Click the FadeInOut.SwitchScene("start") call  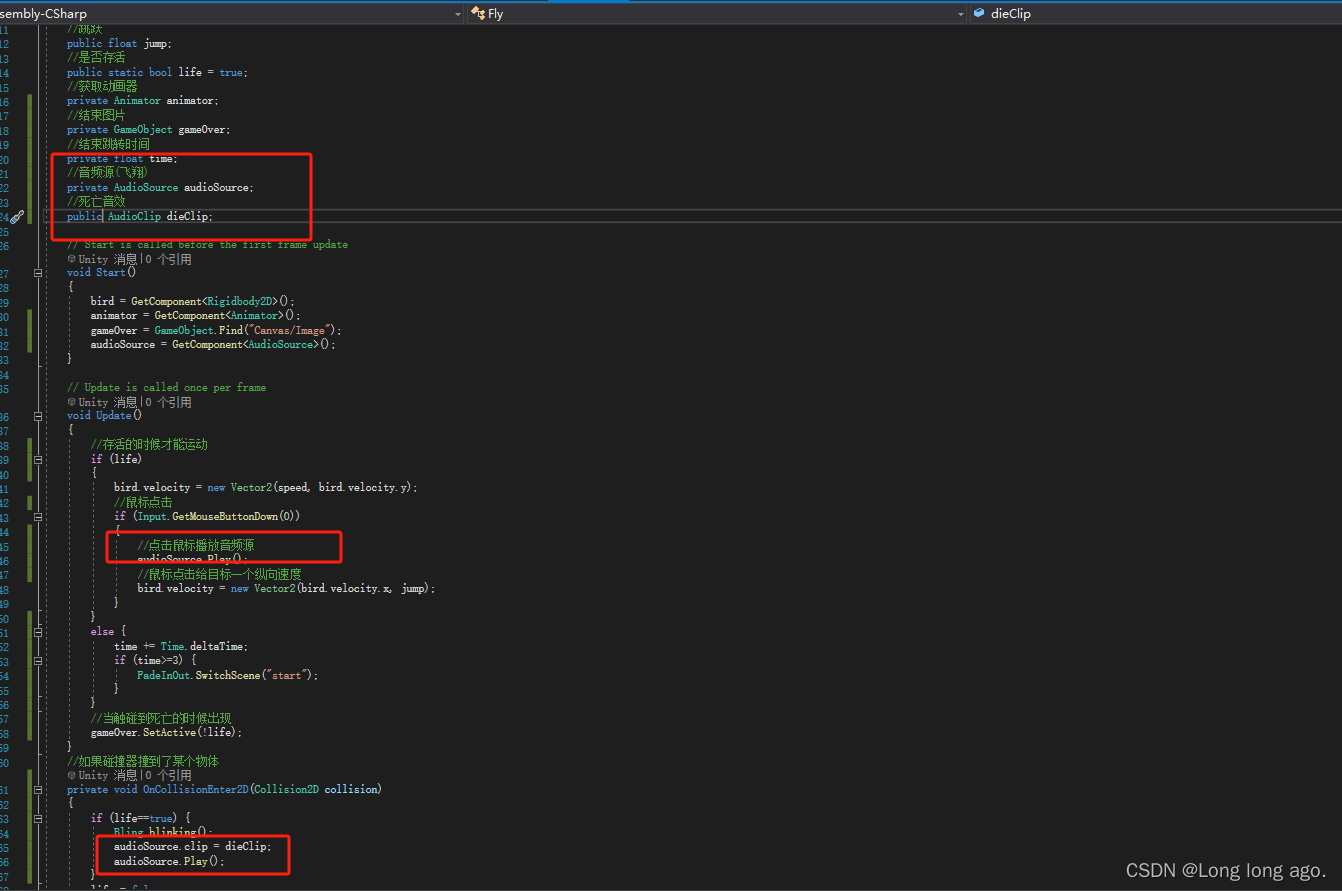228,675
